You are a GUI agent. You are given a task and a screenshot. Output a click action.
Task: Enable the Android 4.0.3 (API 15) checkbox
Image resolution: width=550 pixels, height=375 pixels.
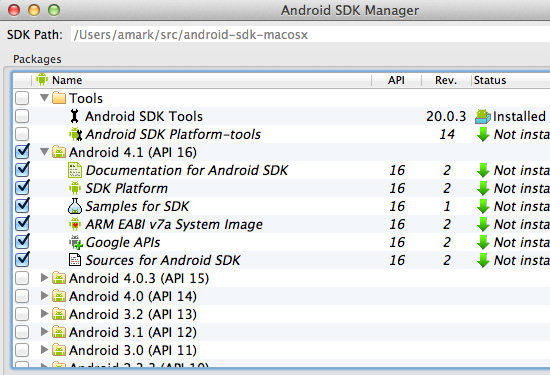(22, 278)
